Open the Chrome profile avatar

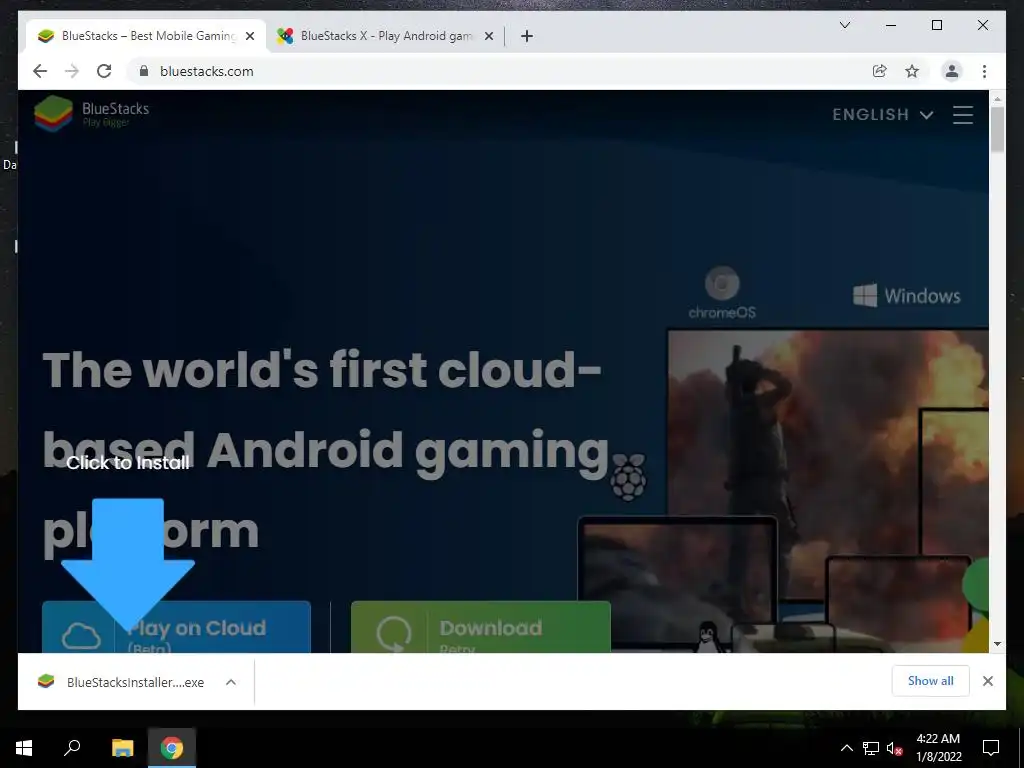952,71
